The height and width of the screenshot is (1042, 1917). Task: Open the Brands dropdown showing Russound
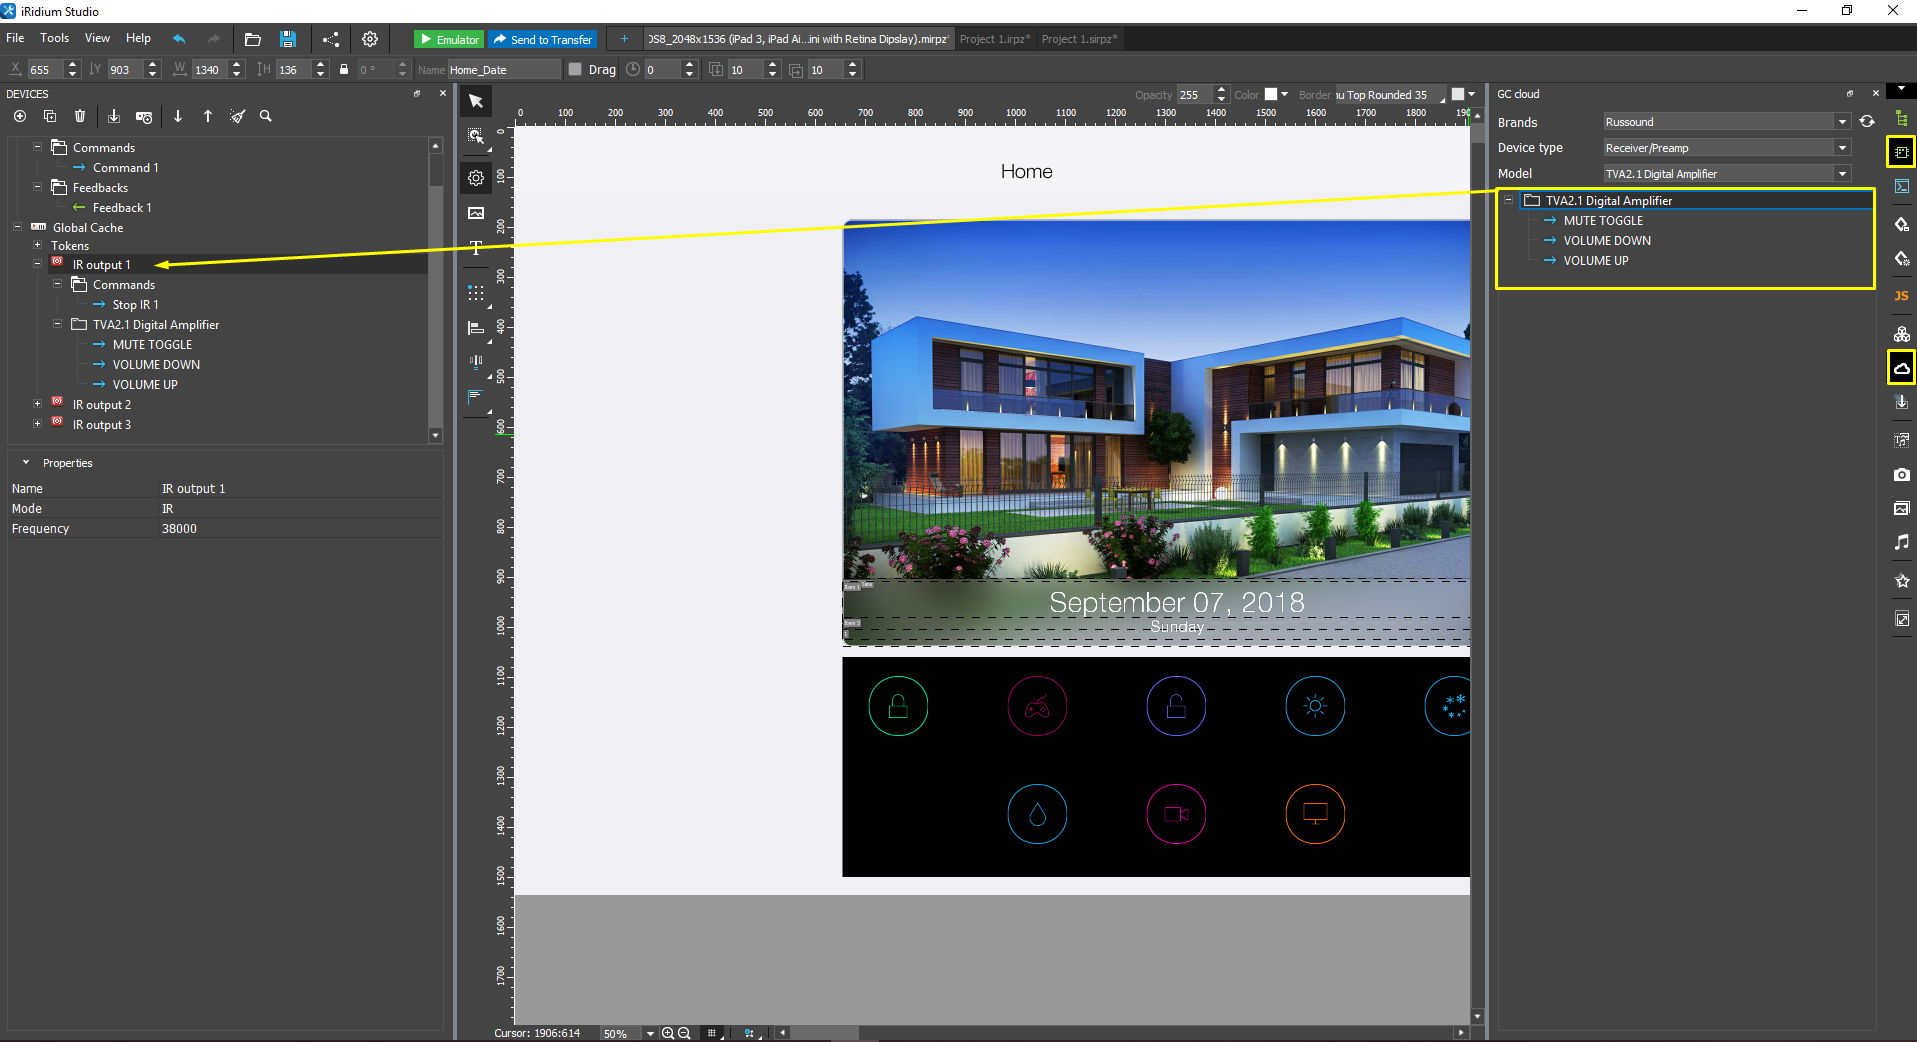pyautogui.click(x=1841, y=121)
